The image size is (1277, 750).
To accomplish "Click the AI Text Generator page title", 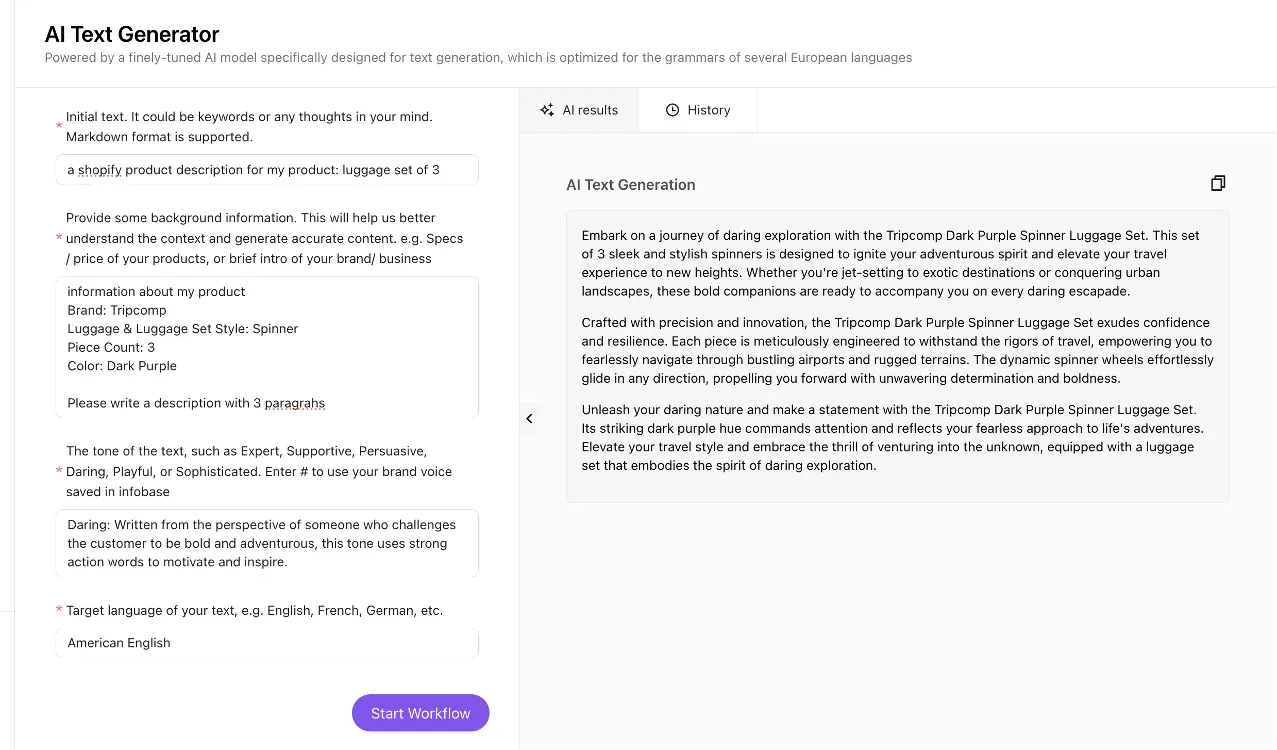I will pos(132,35).
